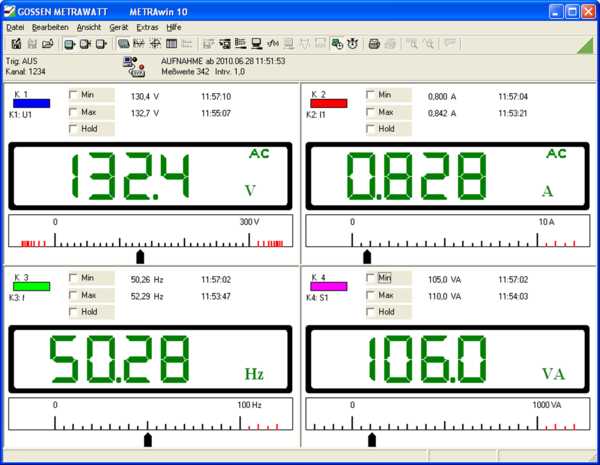Image resolution: width=600 pixels, height=465 pixels.
Task: Click the crosshair toolbar icon
Action: coord(155,44)
